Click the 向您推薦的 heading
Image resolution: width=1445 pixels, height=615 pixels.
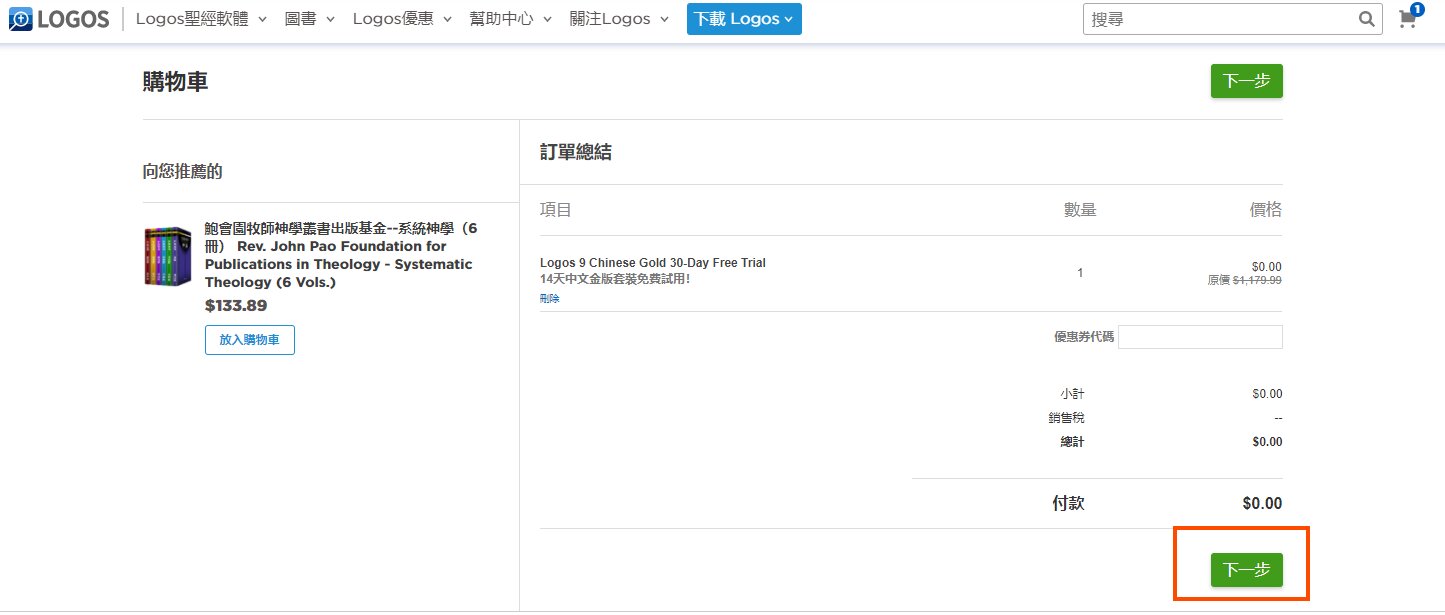coord(182,172)
